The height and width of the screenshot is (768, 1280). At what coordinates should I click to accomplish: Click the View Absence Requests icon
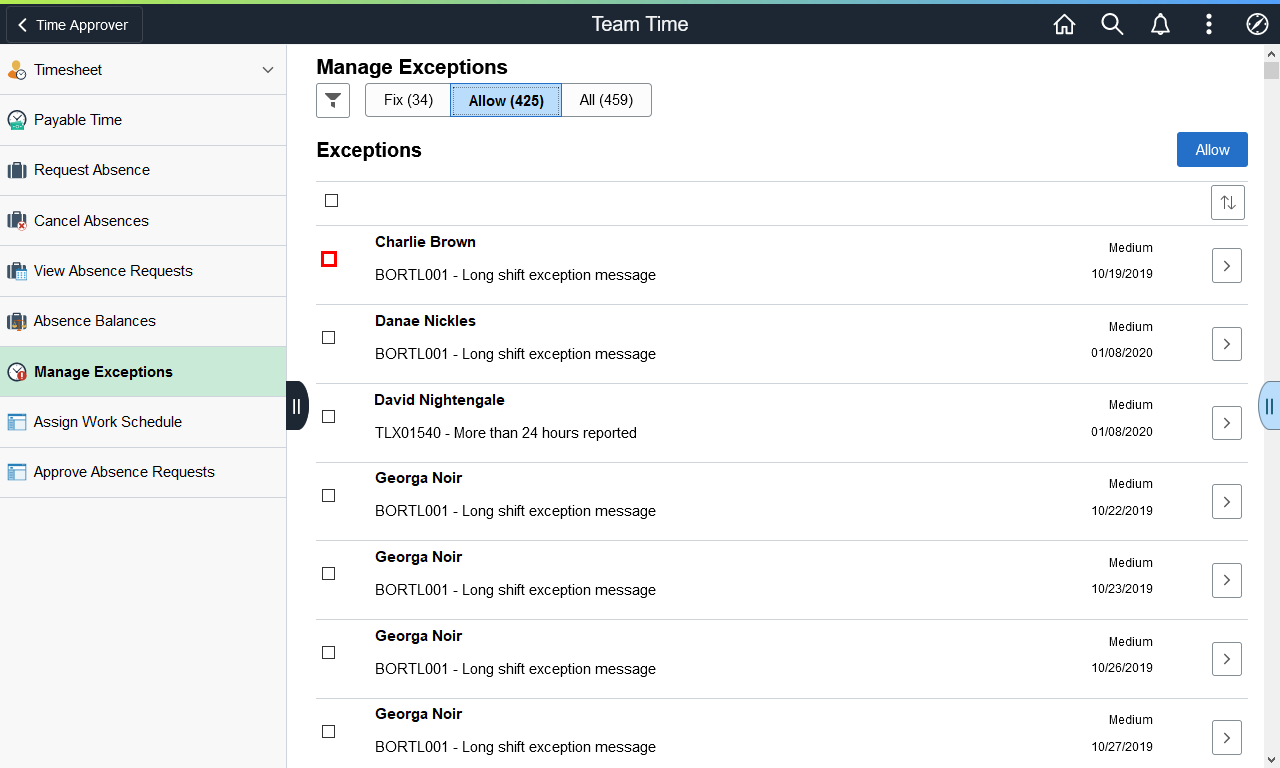tap(17, 271)
